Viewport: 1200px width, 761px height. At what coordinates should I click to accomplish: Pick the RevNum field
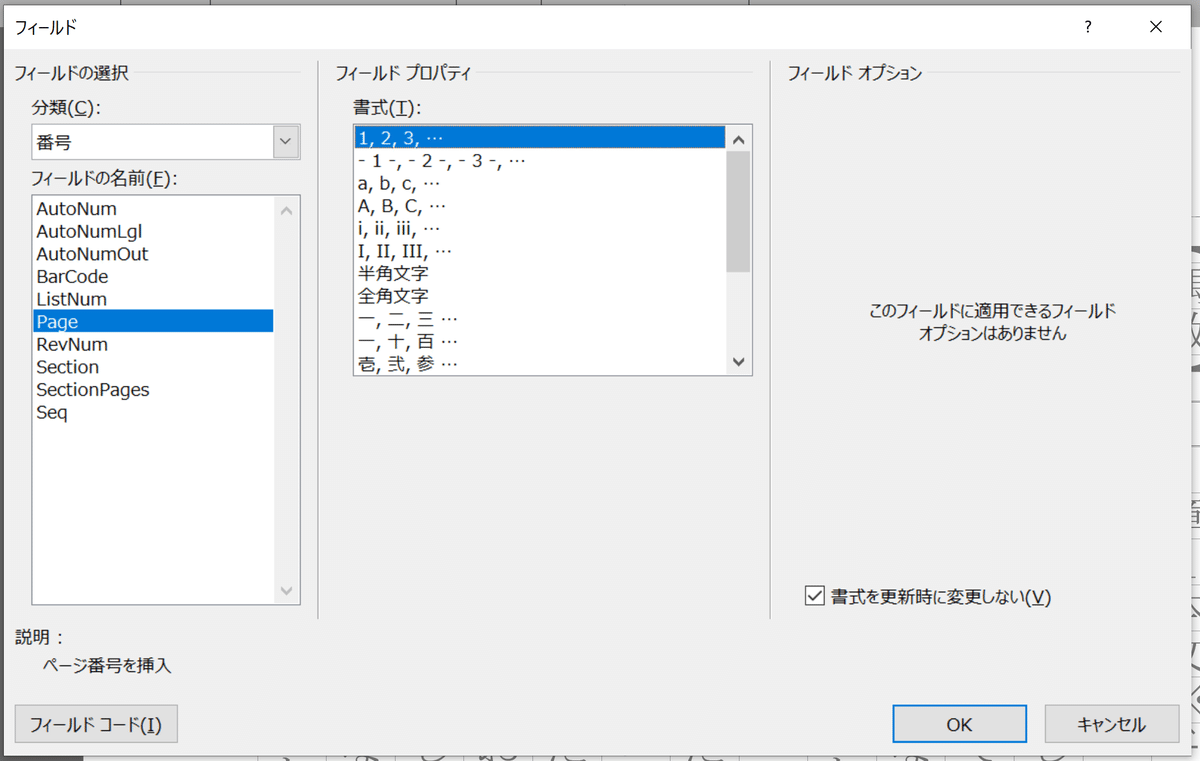pos(153,344)
